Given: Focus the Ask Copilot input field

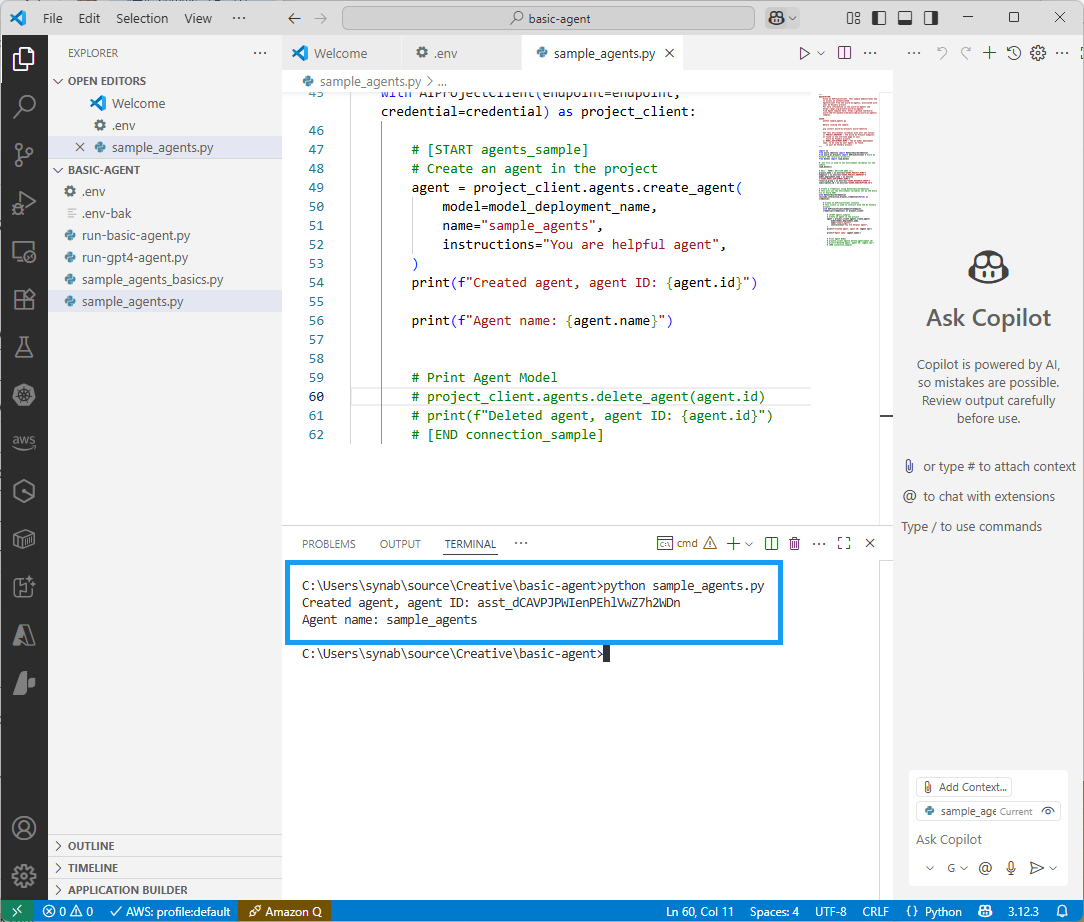Looking at the screenshot, I should point(987,840).
